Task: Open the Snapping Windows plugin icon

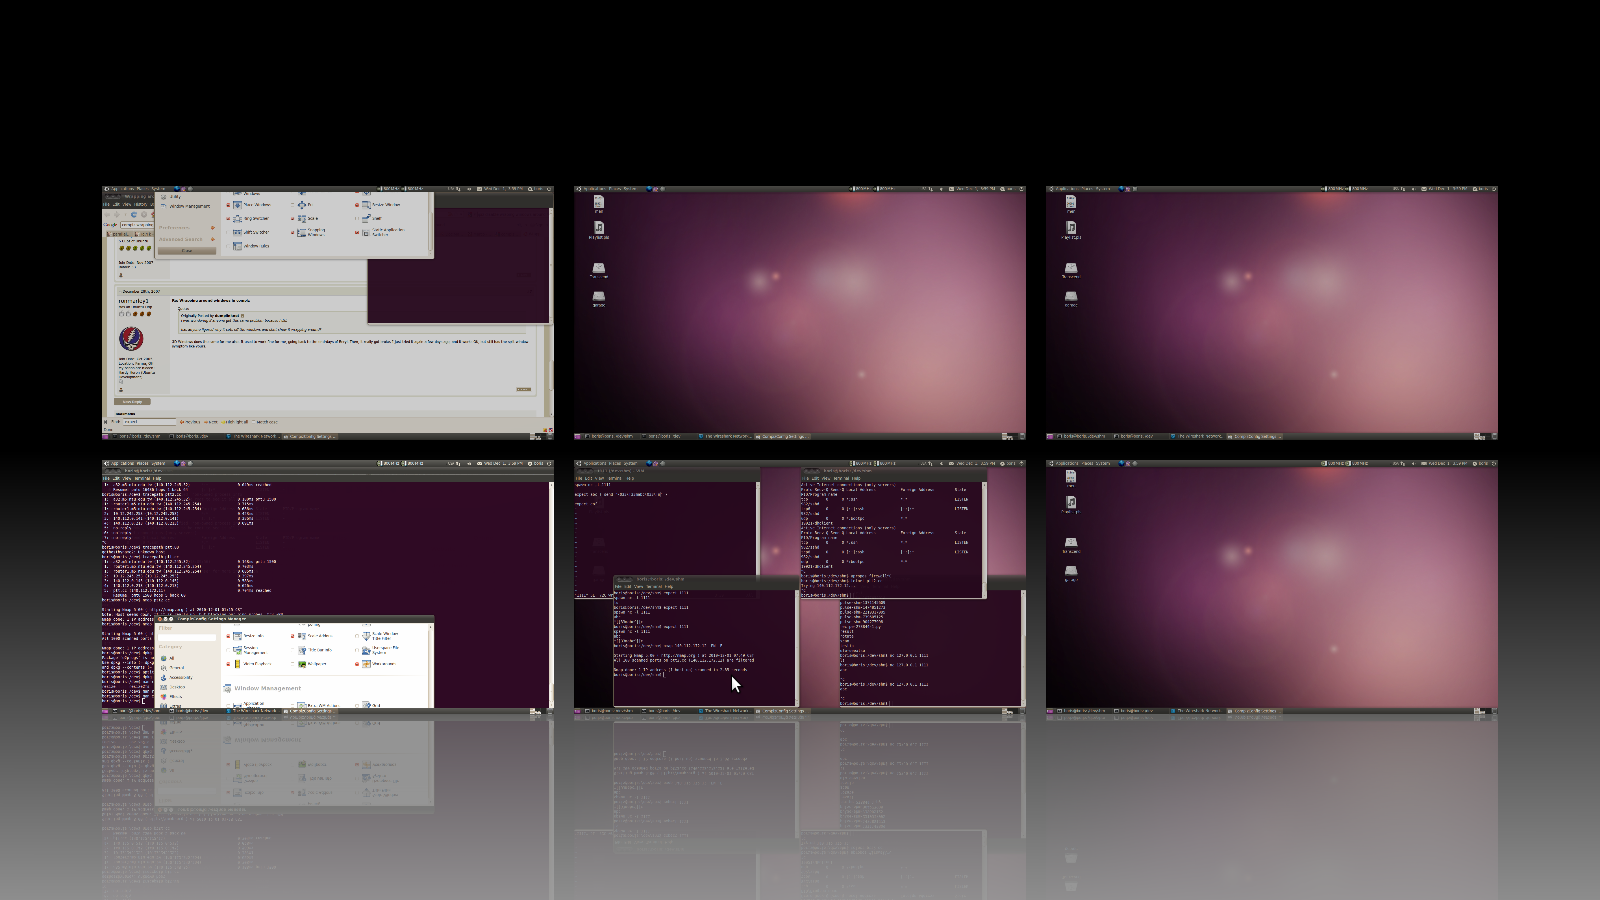Action: point(302,232)
